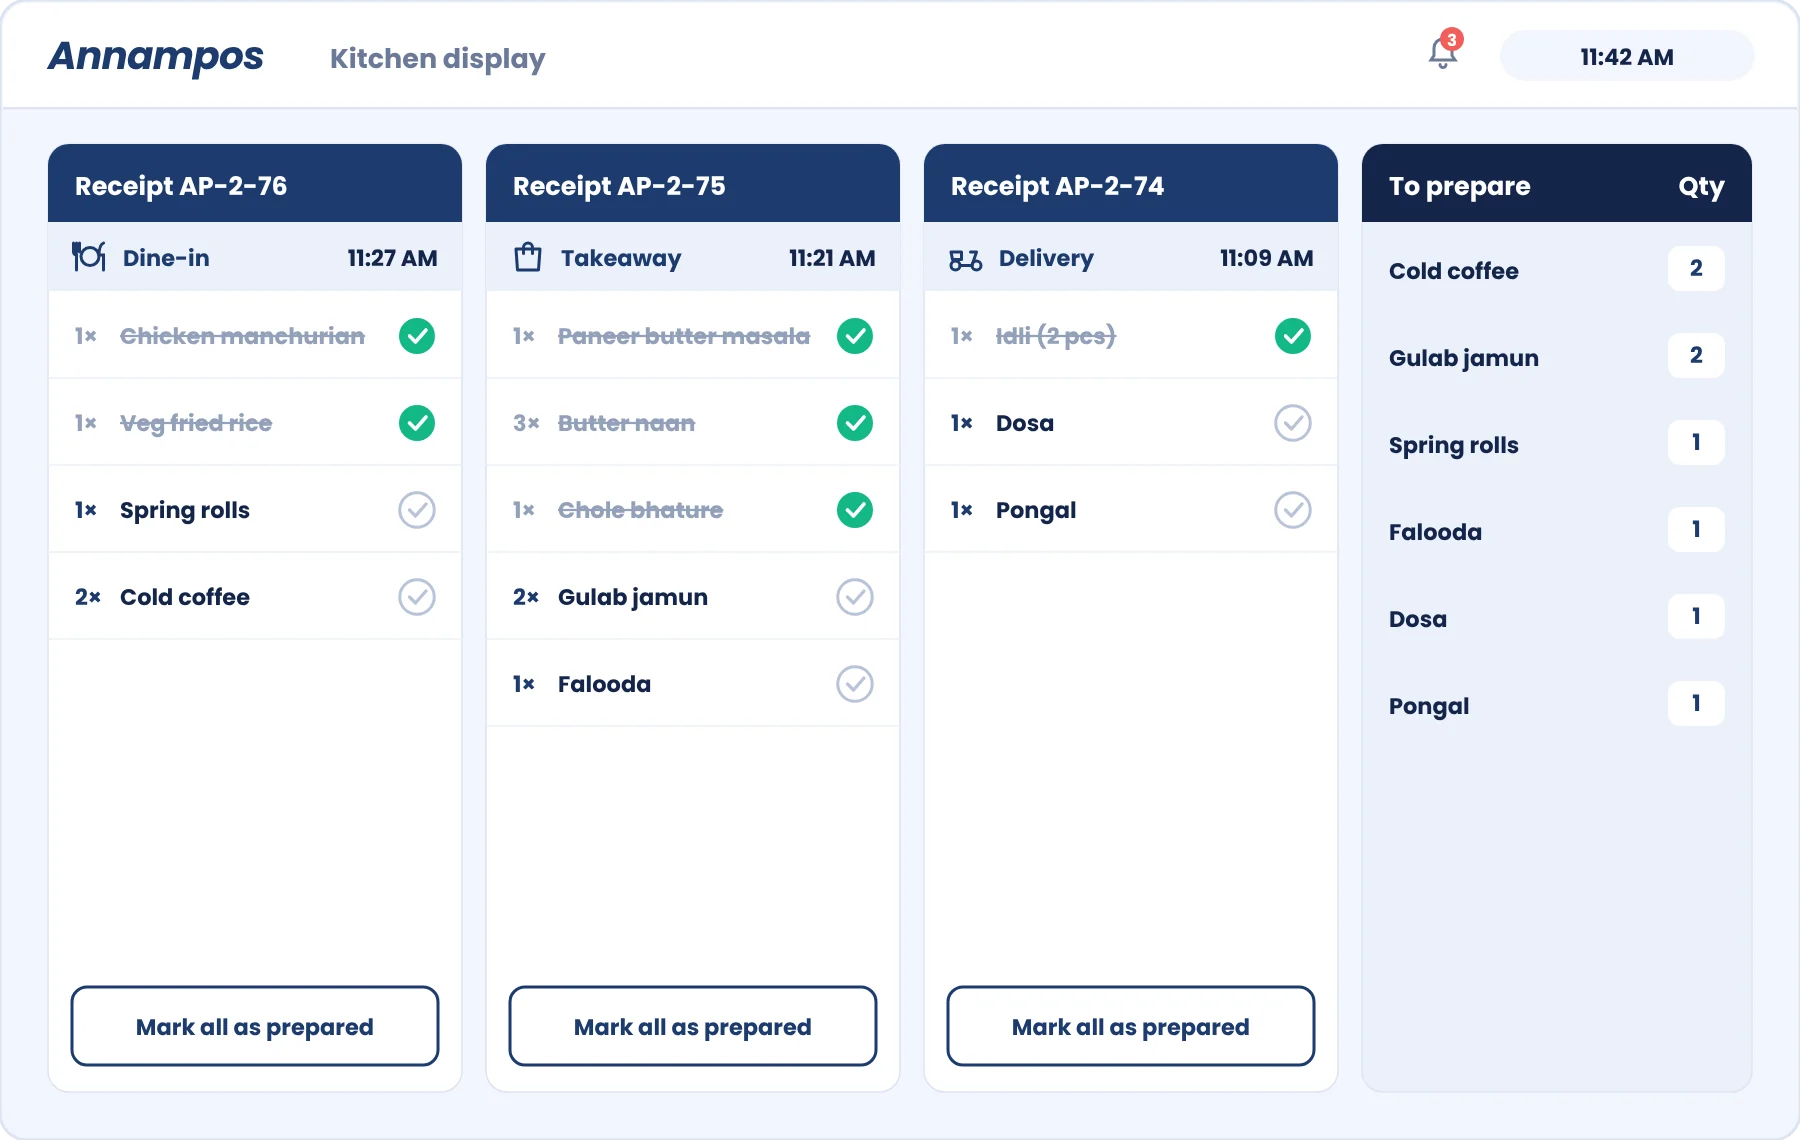Click the 11:09 AM order time
Viewport: 1800px width, 1140px height.
click(1267, 258)
